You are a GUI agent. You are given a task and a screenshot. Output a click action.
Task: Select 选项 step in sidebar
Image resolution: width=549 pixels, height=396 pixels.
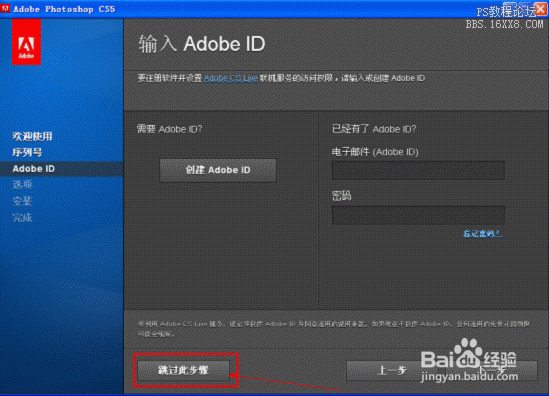[x=22, y=185]
